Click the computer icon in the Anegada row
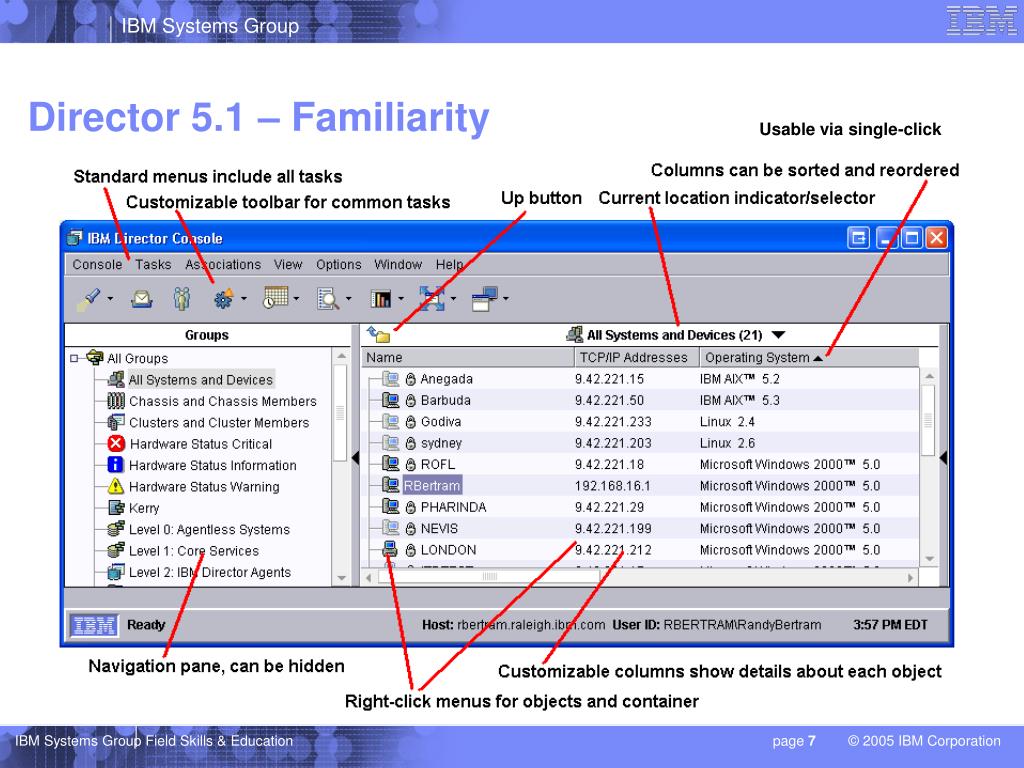This screenshot has width=1024, height=768. tap(391, 379)
